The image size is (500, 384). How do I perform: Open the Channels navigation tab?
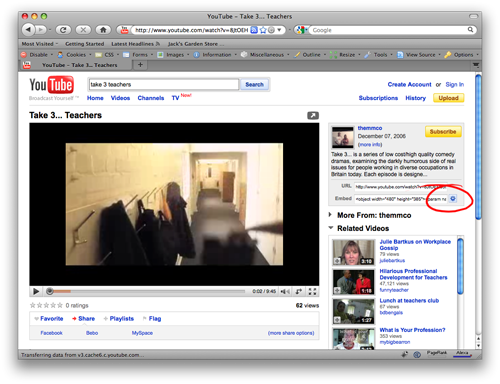point(151,98)
